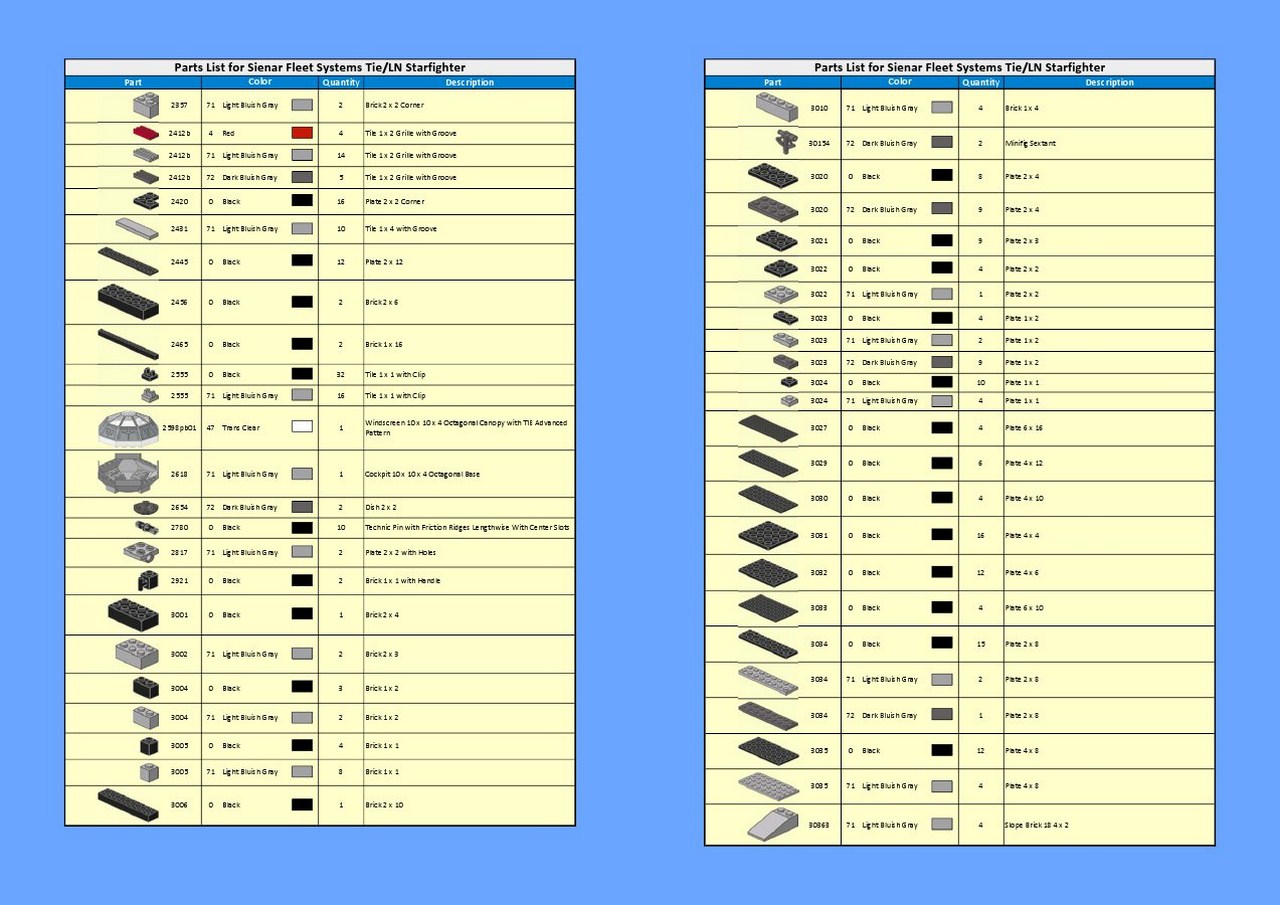Select the text "Brick 2 x 2 Corner"
1280x905 pixels.
click(394, 105)
